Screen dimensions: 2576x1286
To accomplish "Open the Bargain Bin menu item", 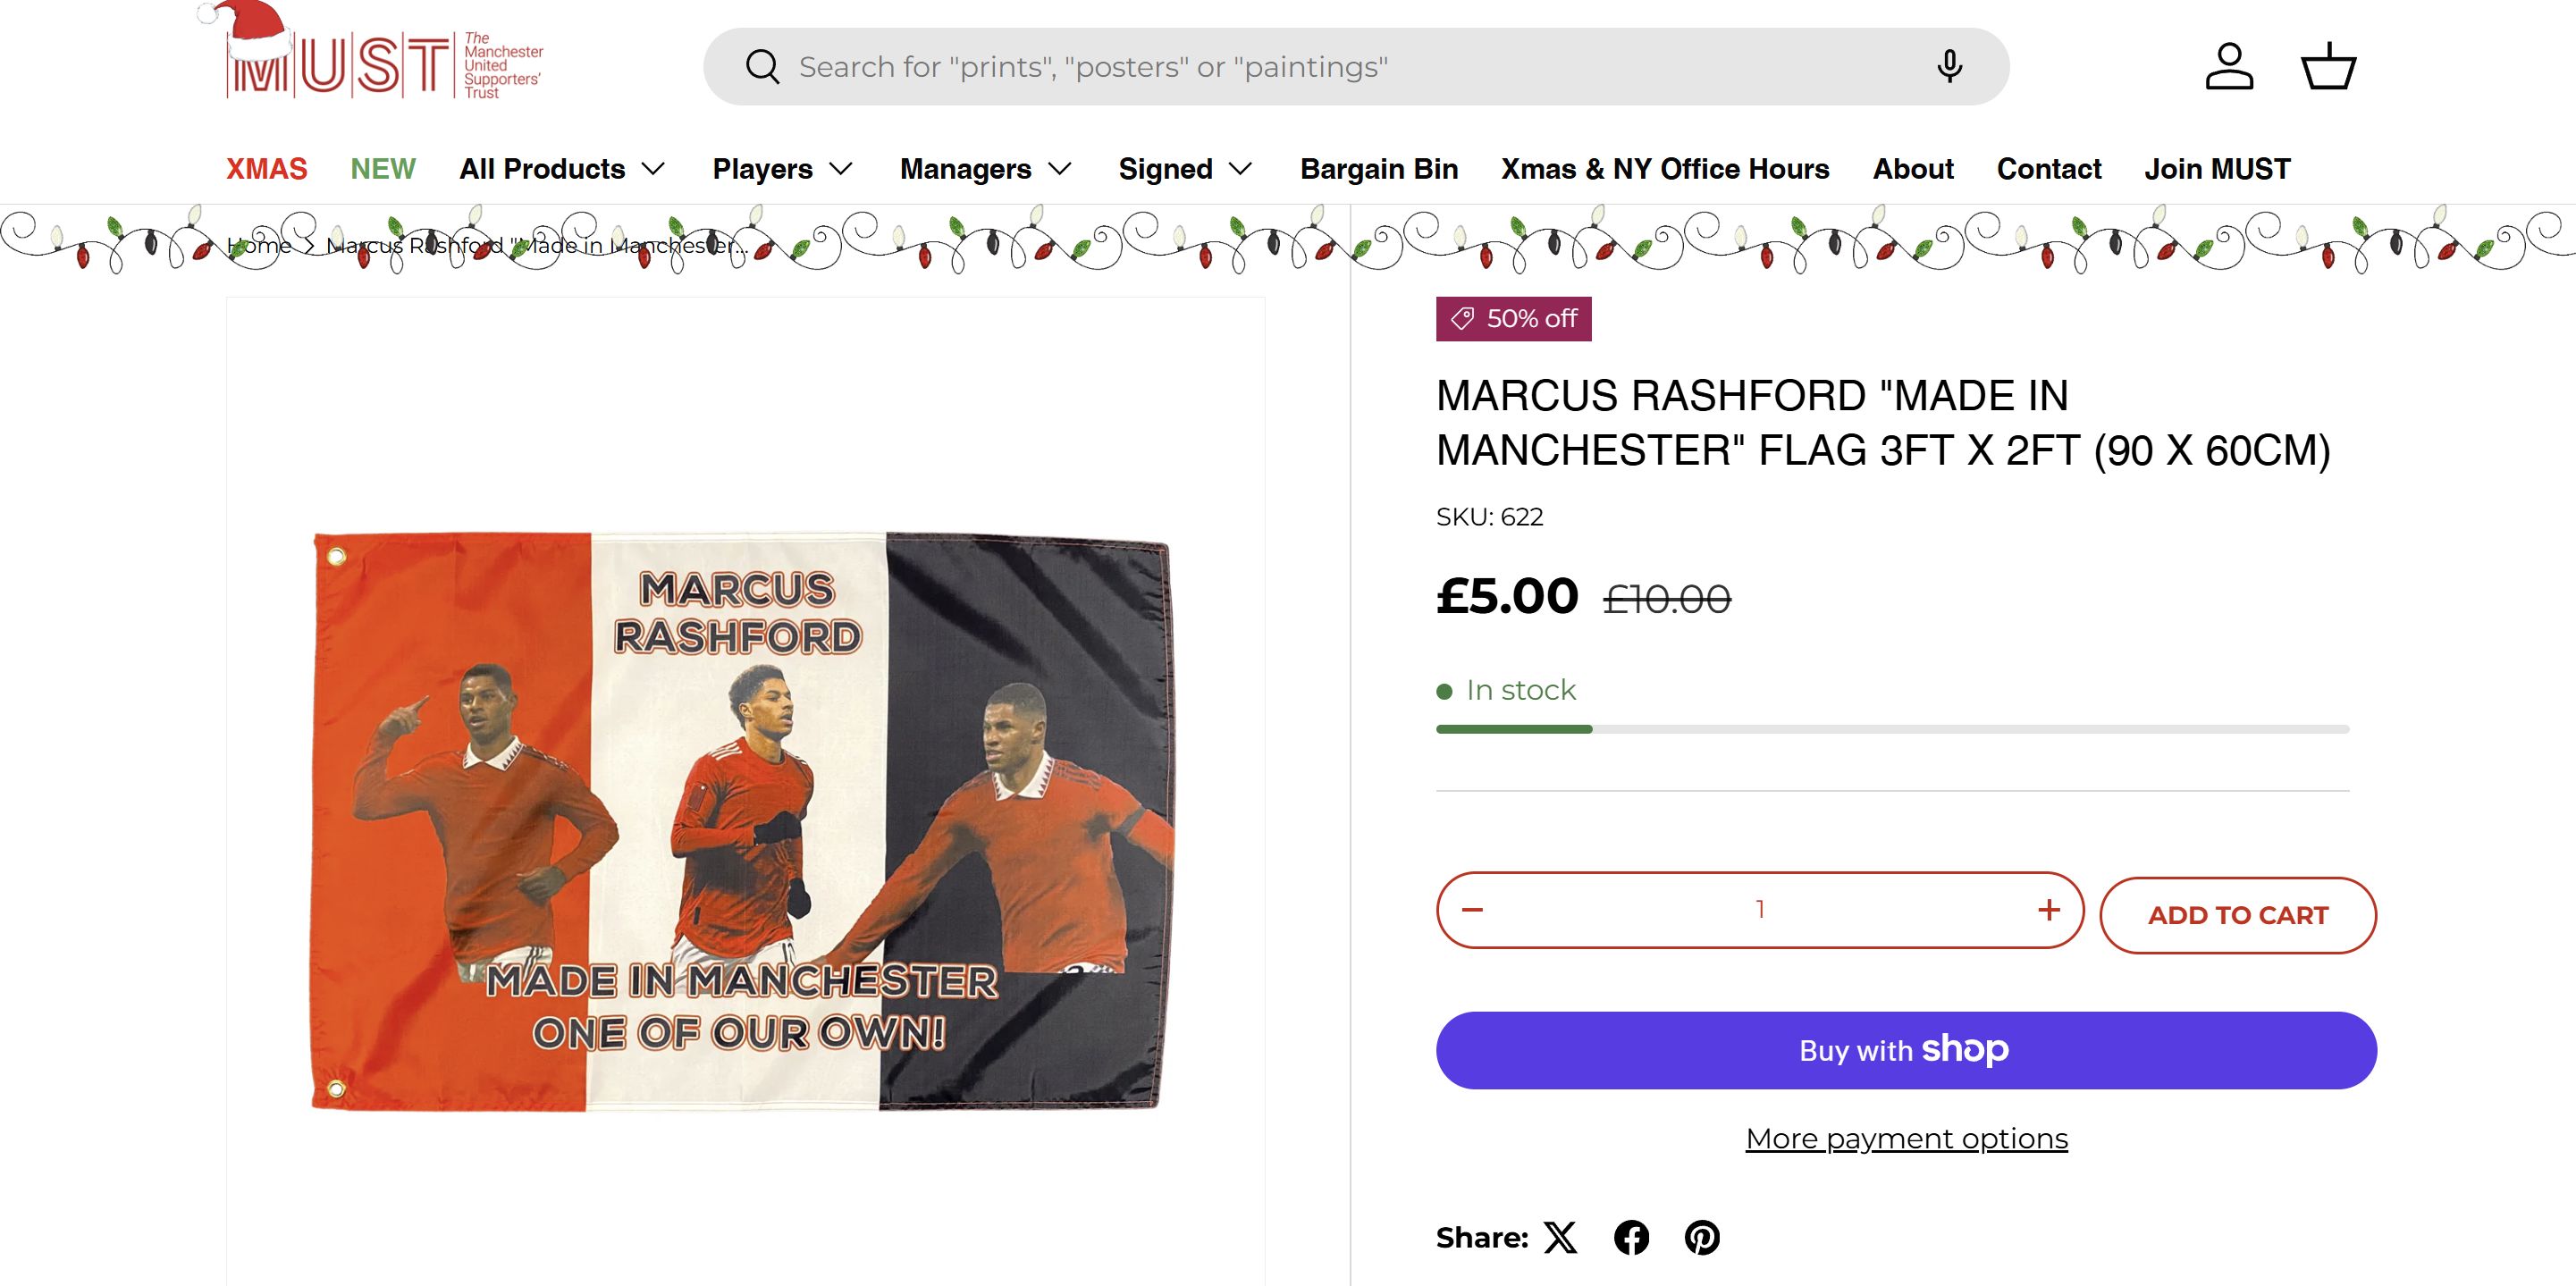I will click(x=1379, y=169).
